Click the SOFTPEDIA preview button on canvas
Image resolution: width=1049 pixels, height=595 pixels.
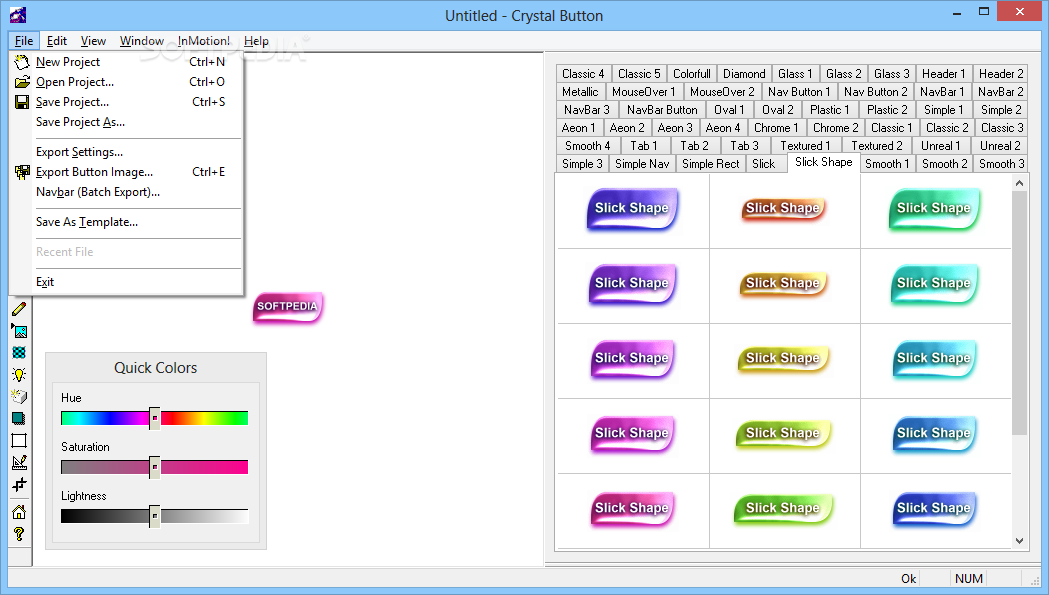click(x=288, y=307)
